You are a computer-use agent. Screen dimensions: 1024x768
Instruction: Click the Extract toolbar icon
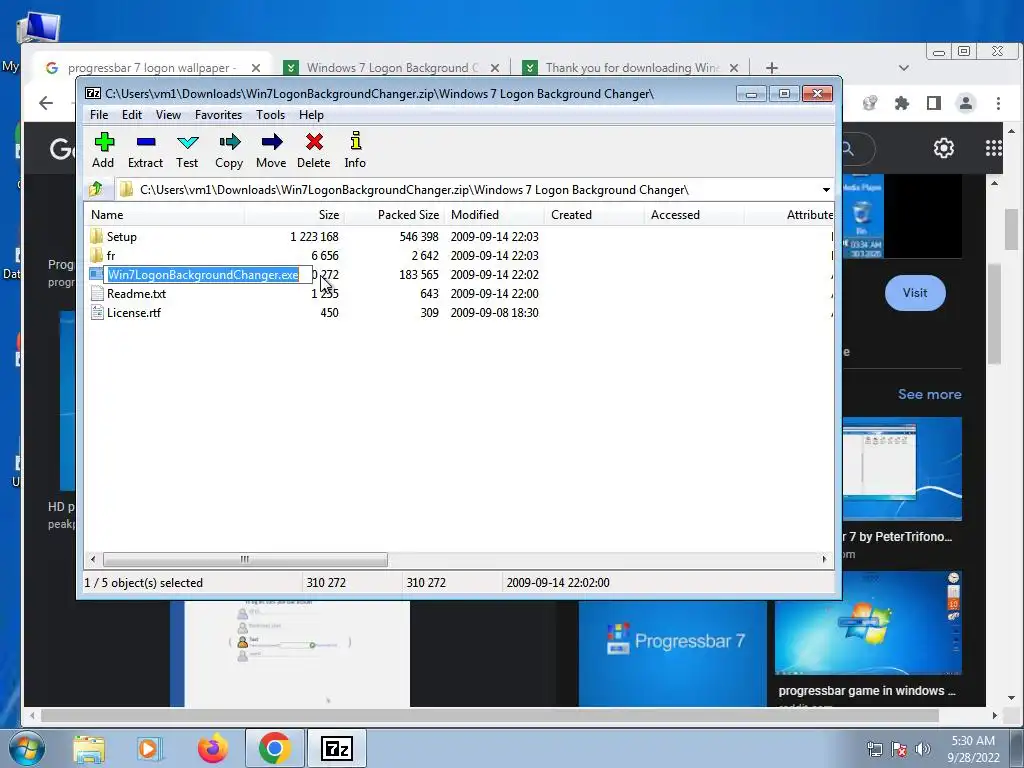pos(146,142)
